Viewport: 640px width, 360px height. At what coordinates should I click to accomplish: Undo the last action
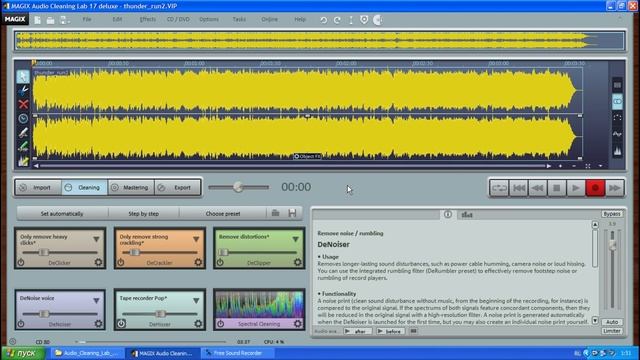(323, 20)
